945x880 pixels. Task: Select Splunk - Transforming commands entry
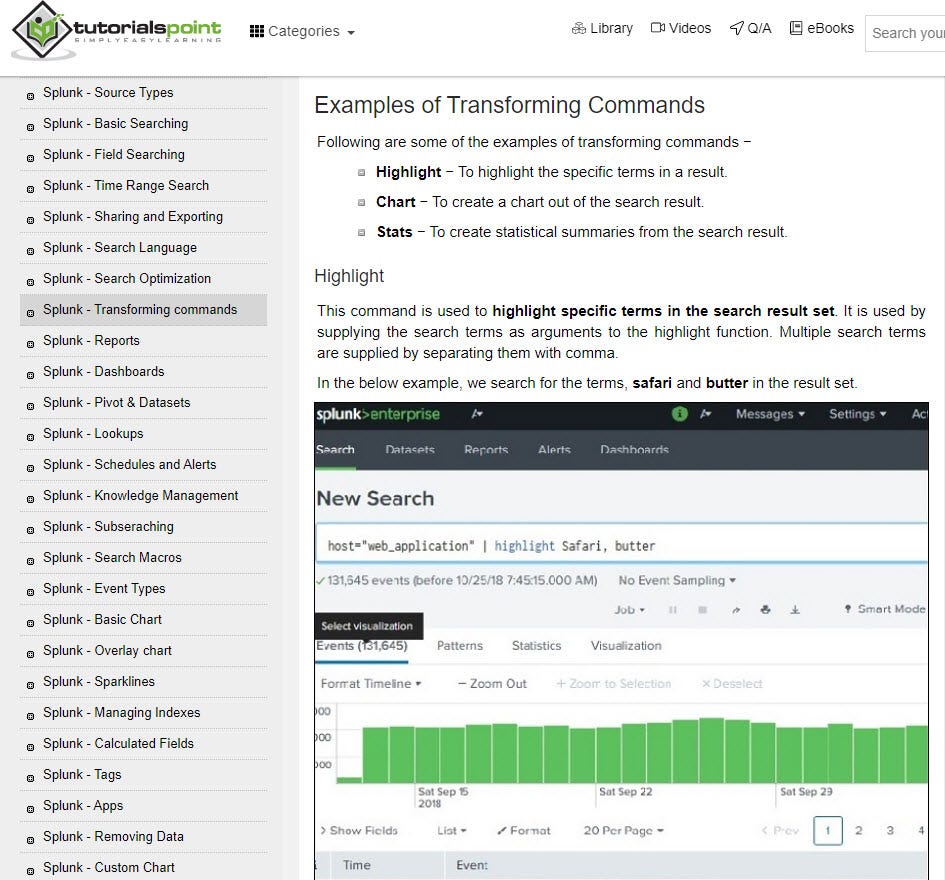143,310
